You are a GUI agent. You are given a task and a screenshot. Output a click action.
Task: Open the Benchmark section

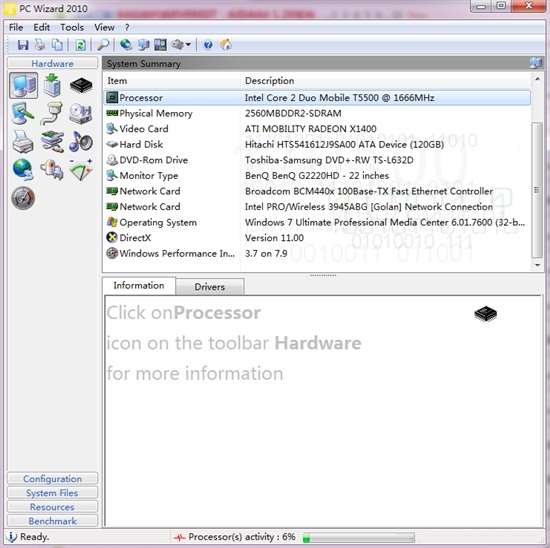click(x=52, y=521)
